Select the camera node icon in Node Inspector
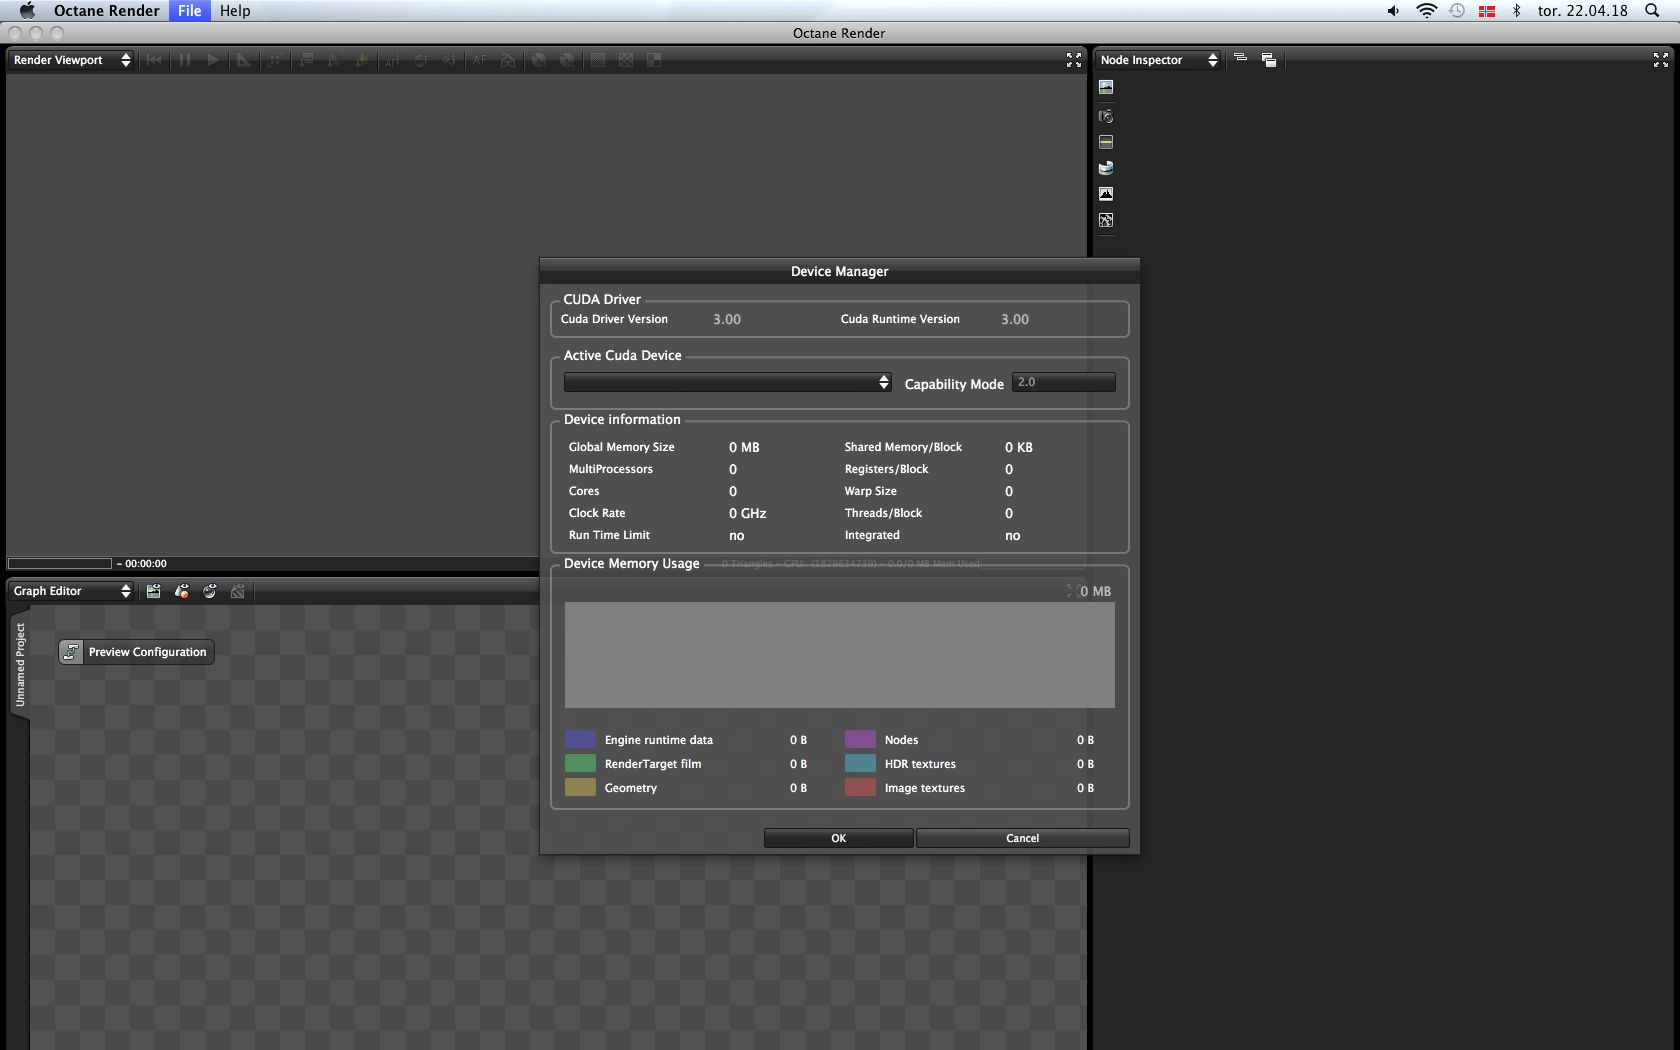1680x1050 pixels. click(1106, 116)
